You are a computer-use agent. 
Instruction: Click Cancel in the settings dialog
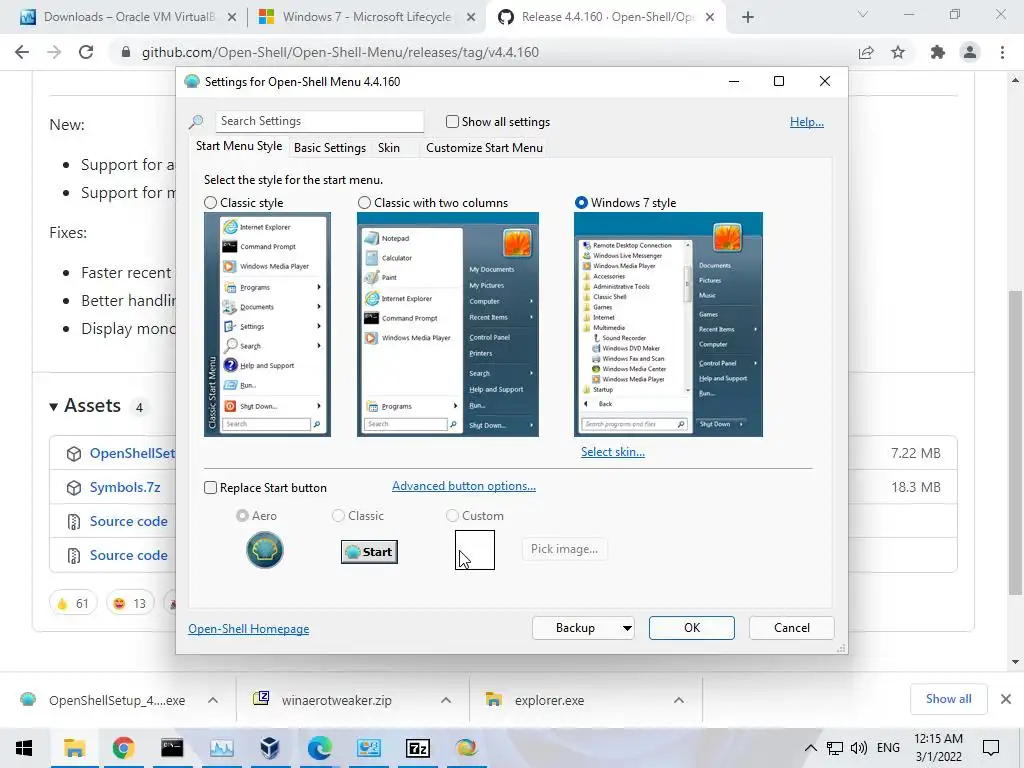pyautogui.click(x=792, y=628)
